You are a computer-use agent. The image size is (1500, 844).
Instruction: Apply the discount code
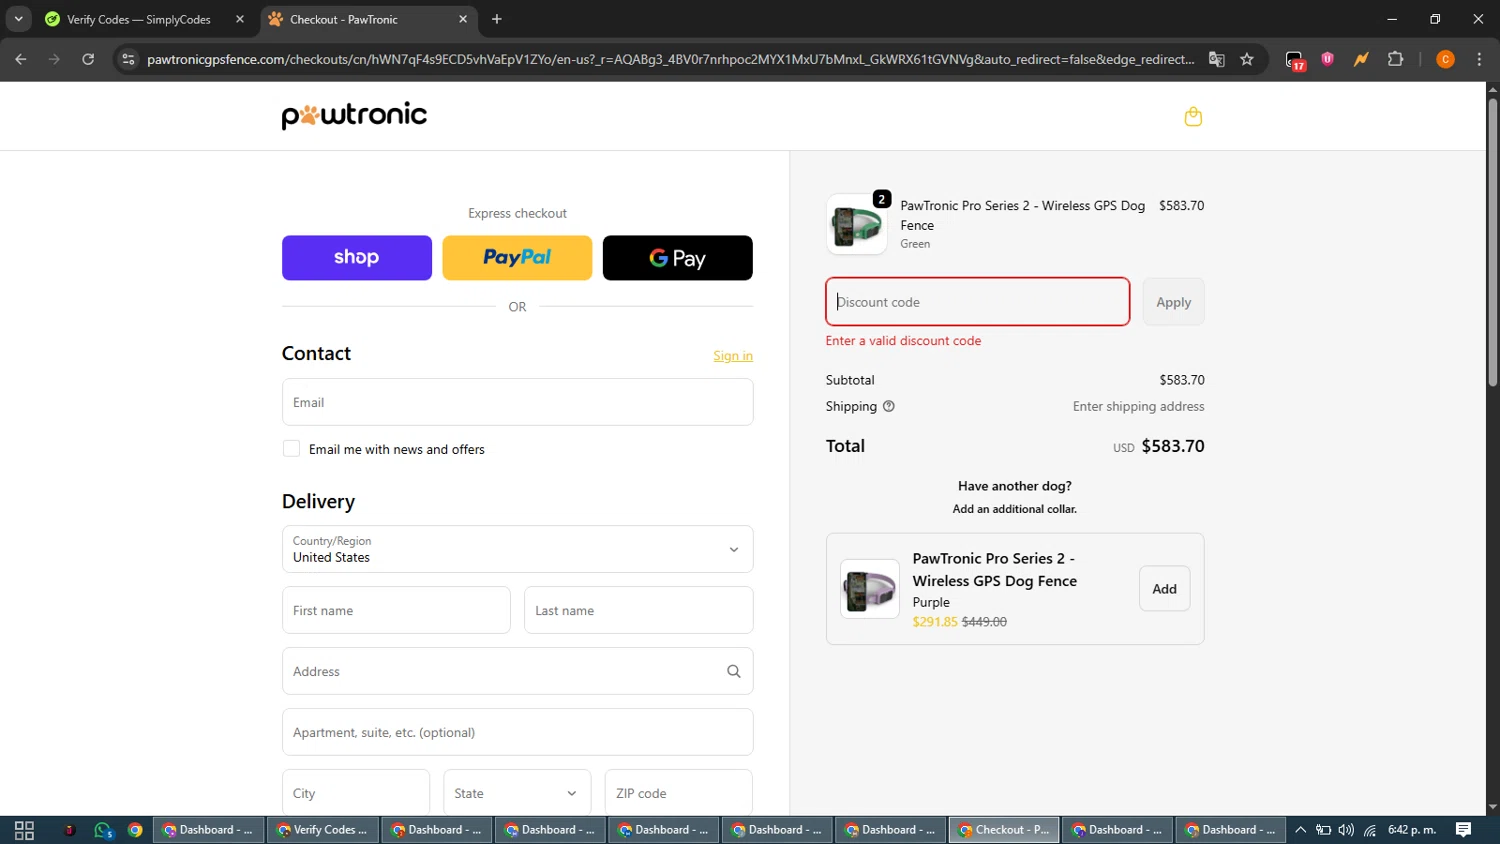coord(1174,302)
